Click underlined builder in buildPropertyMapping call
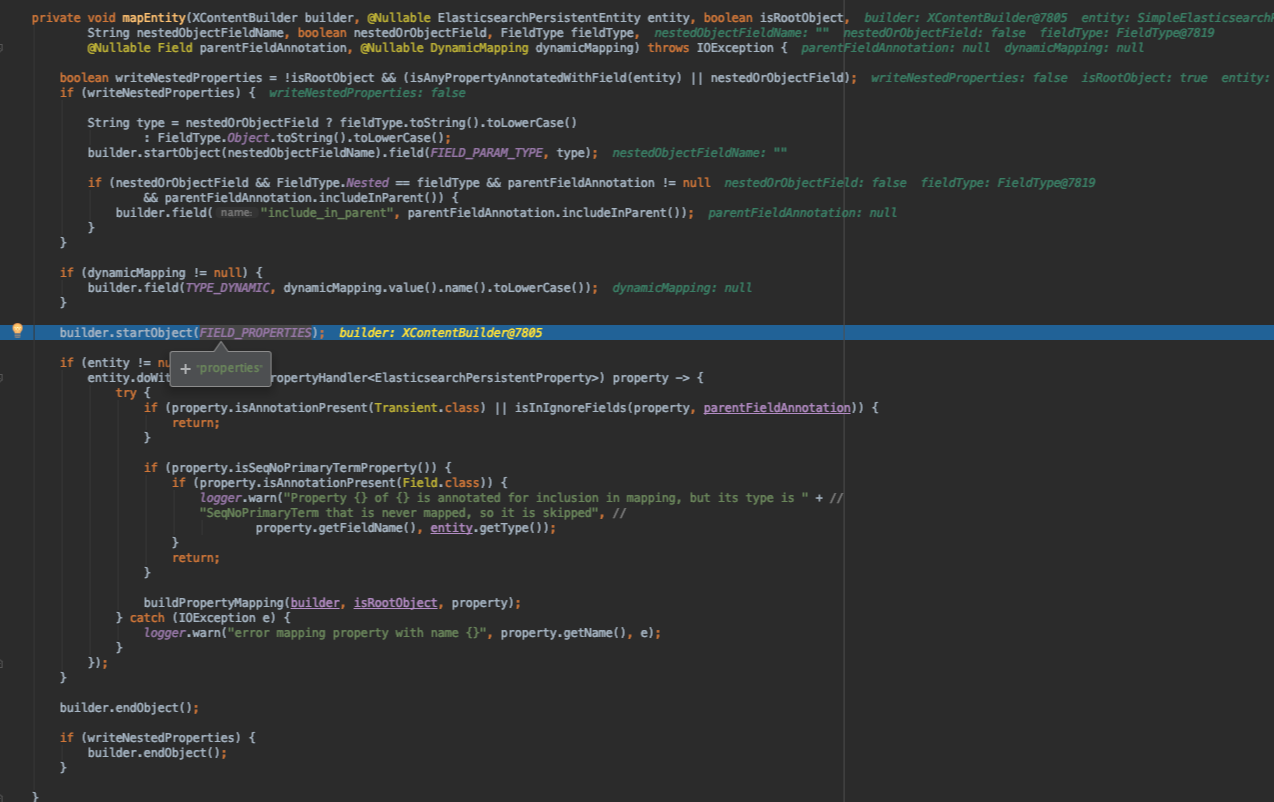The image size is (1274, 802). (x=315, y=603)
